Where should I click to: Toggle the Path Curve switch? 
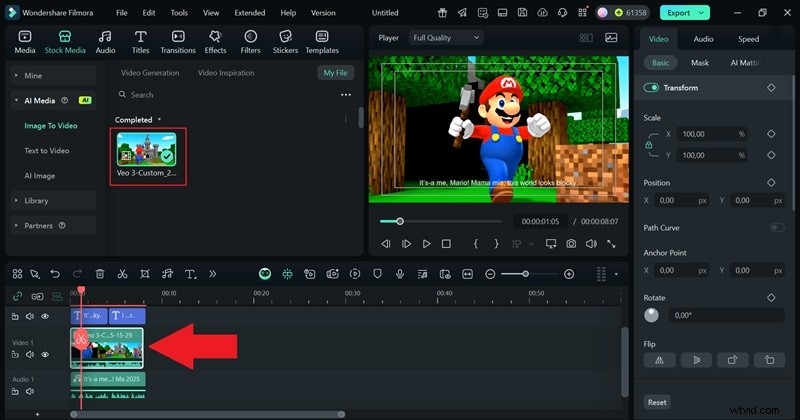pos(777,228)
